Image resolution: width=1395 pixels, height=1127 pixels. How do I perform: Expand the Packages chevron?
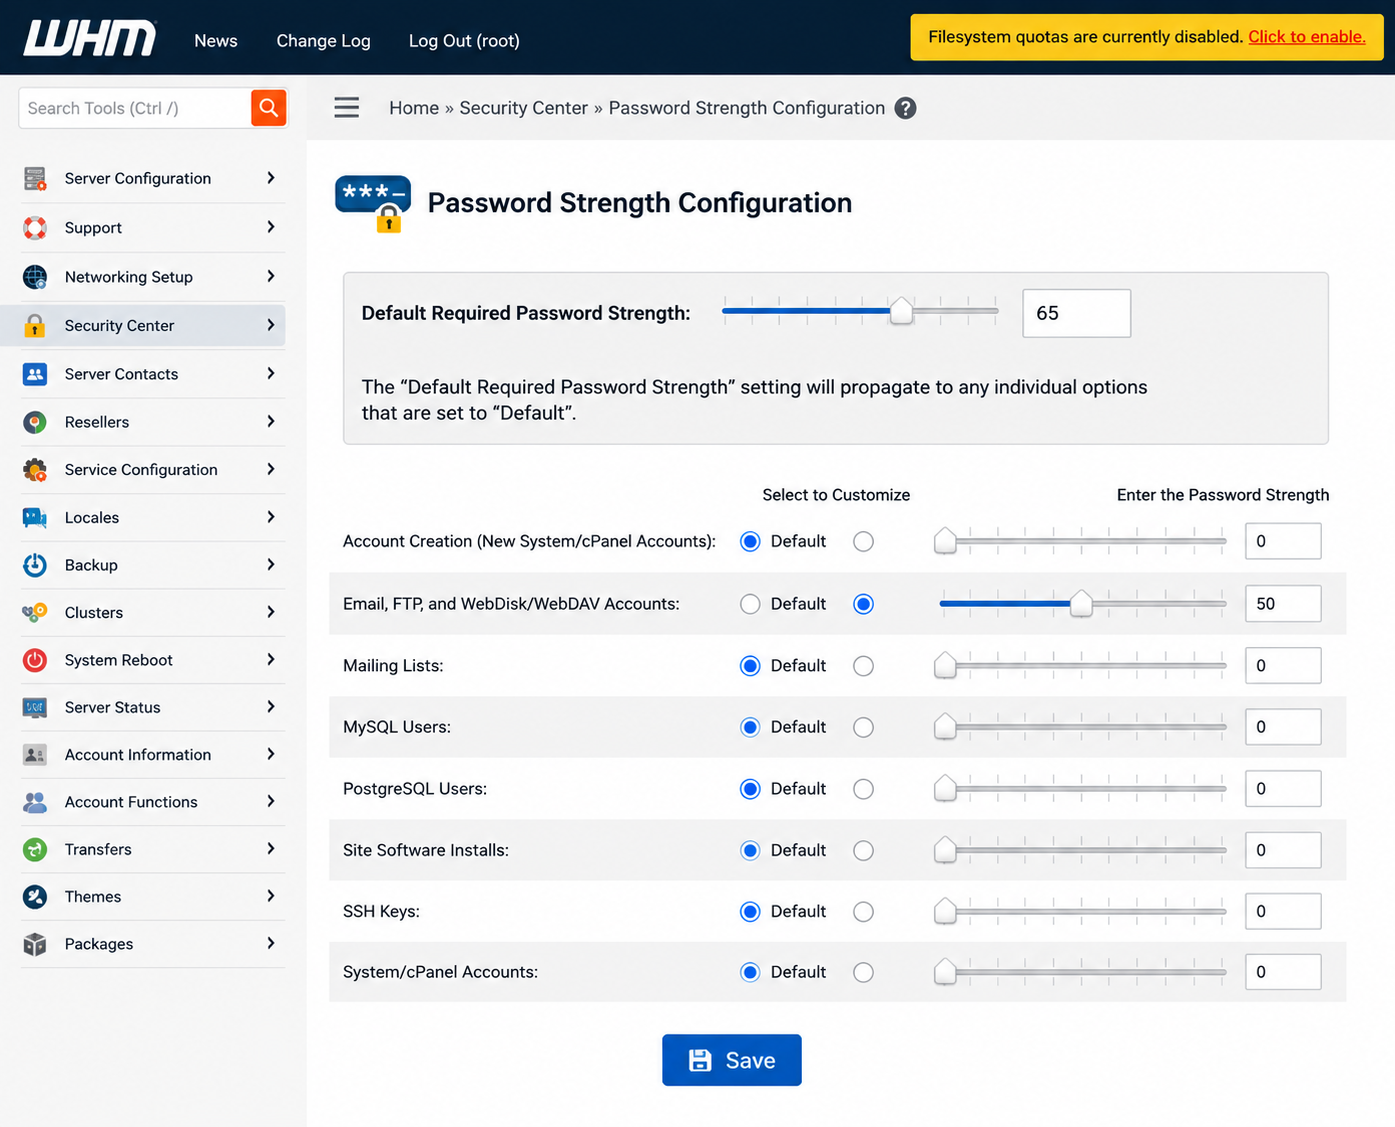[x=271, y=943]
